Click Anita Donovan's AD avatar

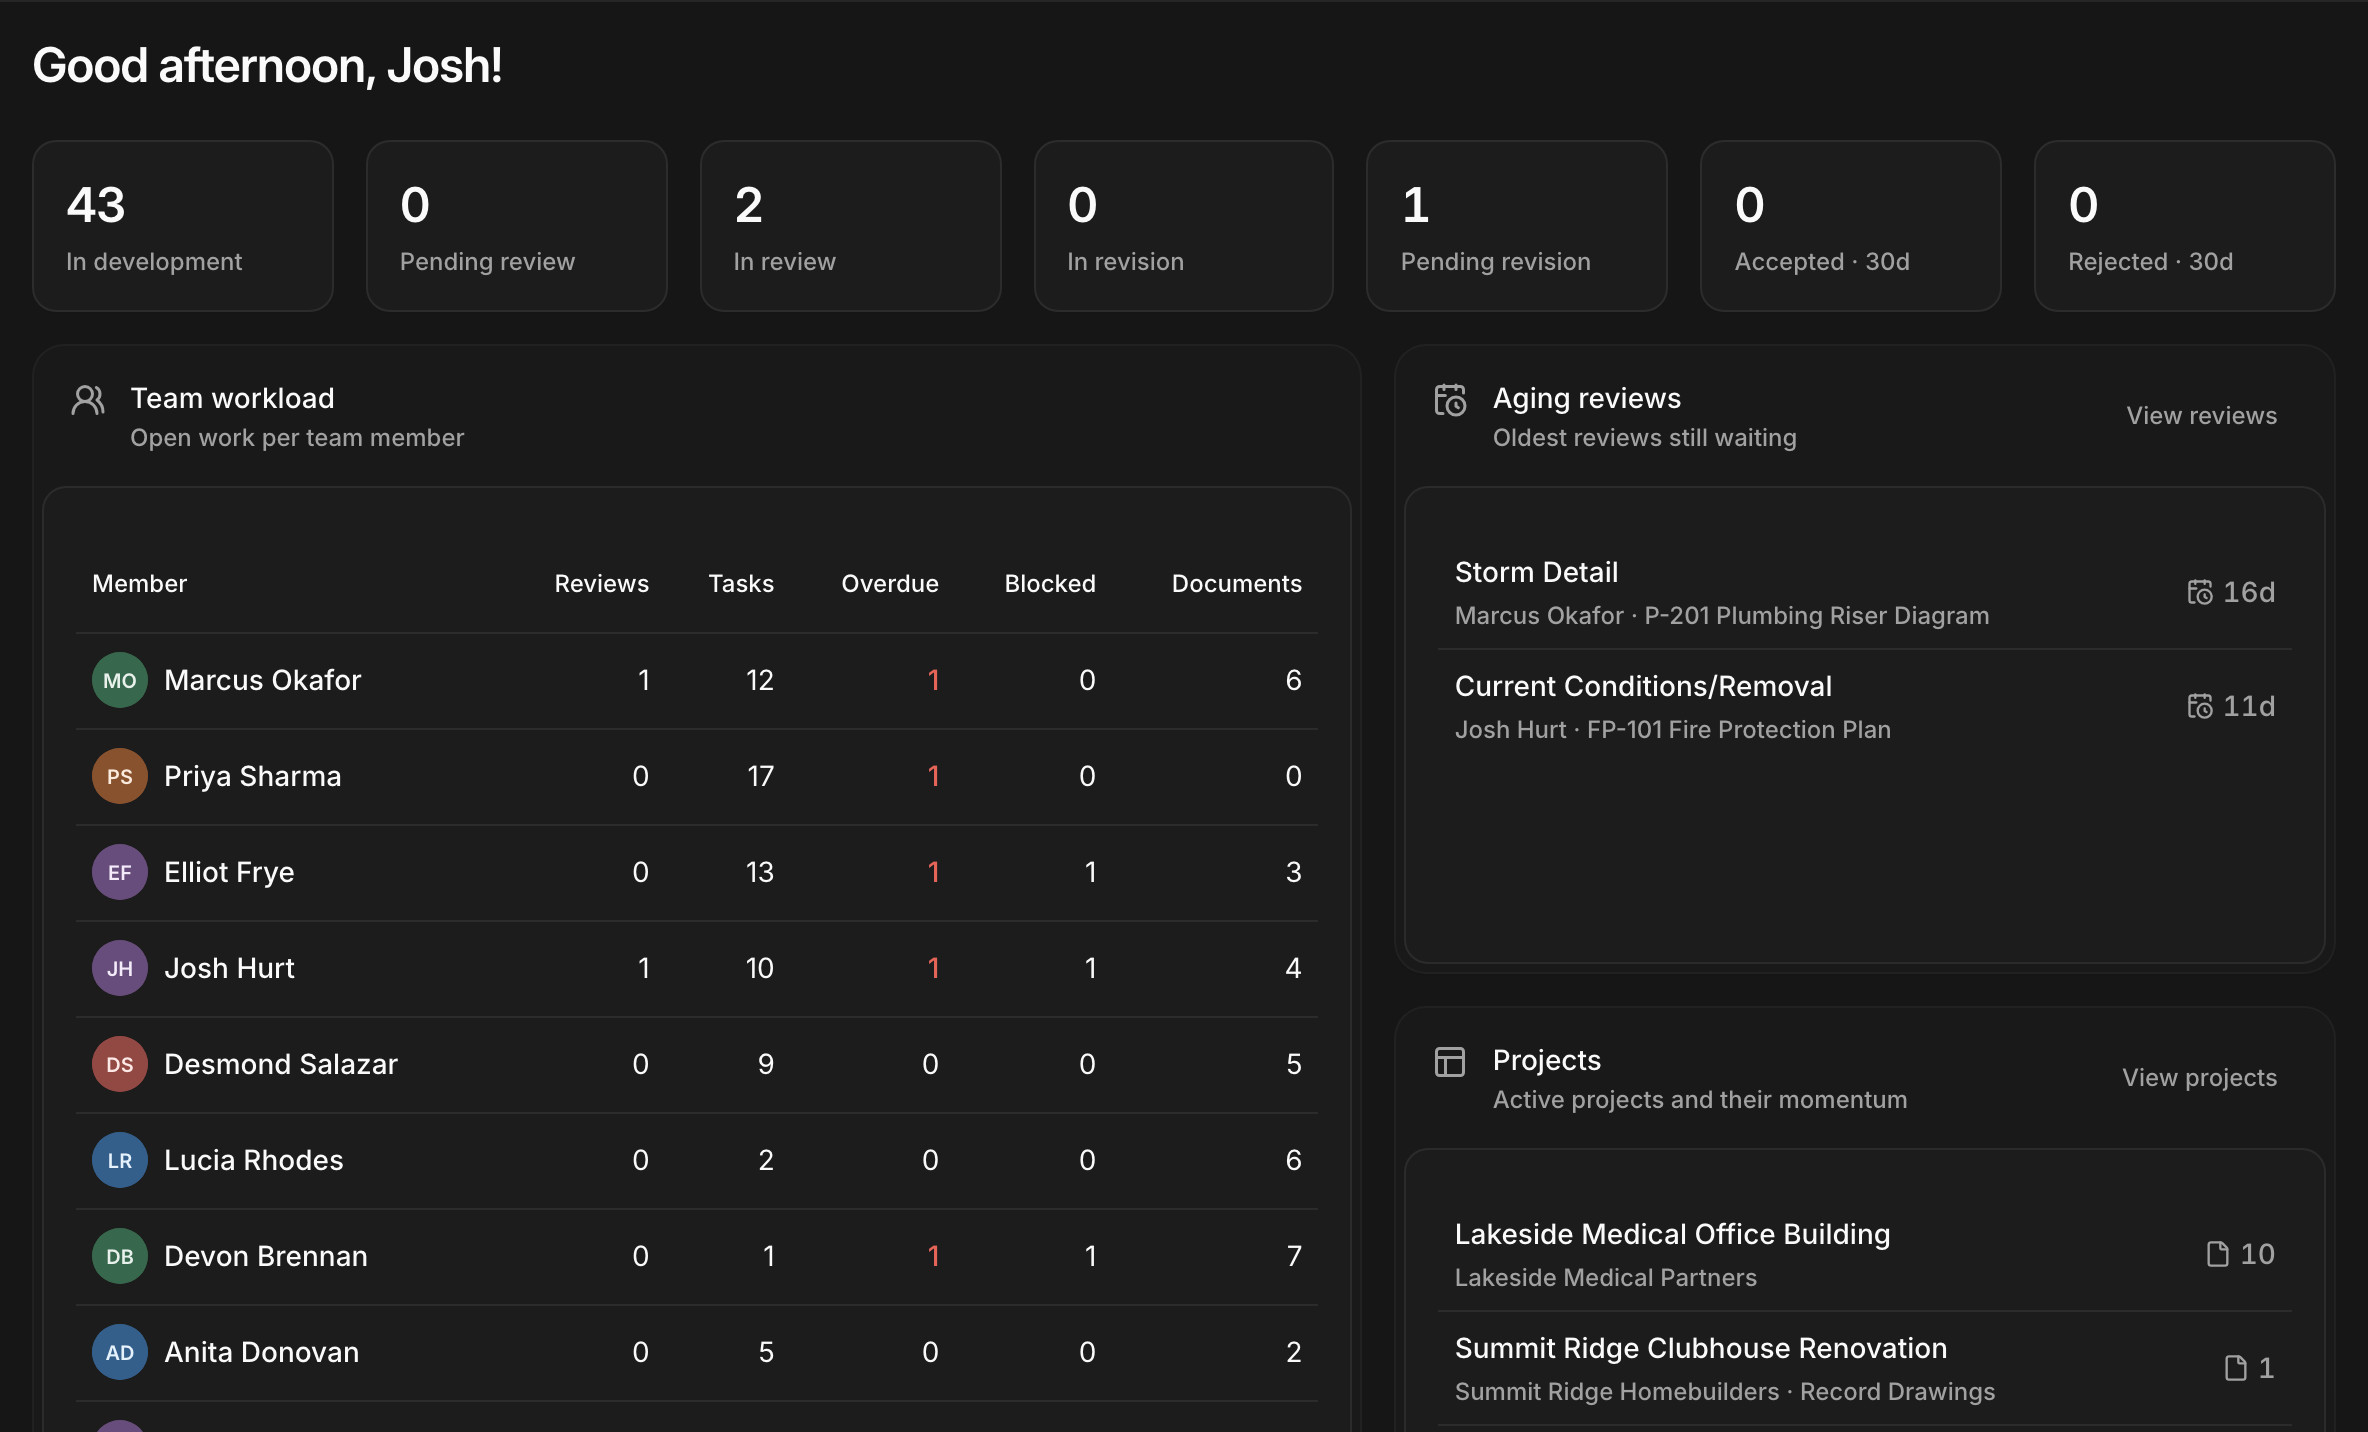pos(120,1352)
